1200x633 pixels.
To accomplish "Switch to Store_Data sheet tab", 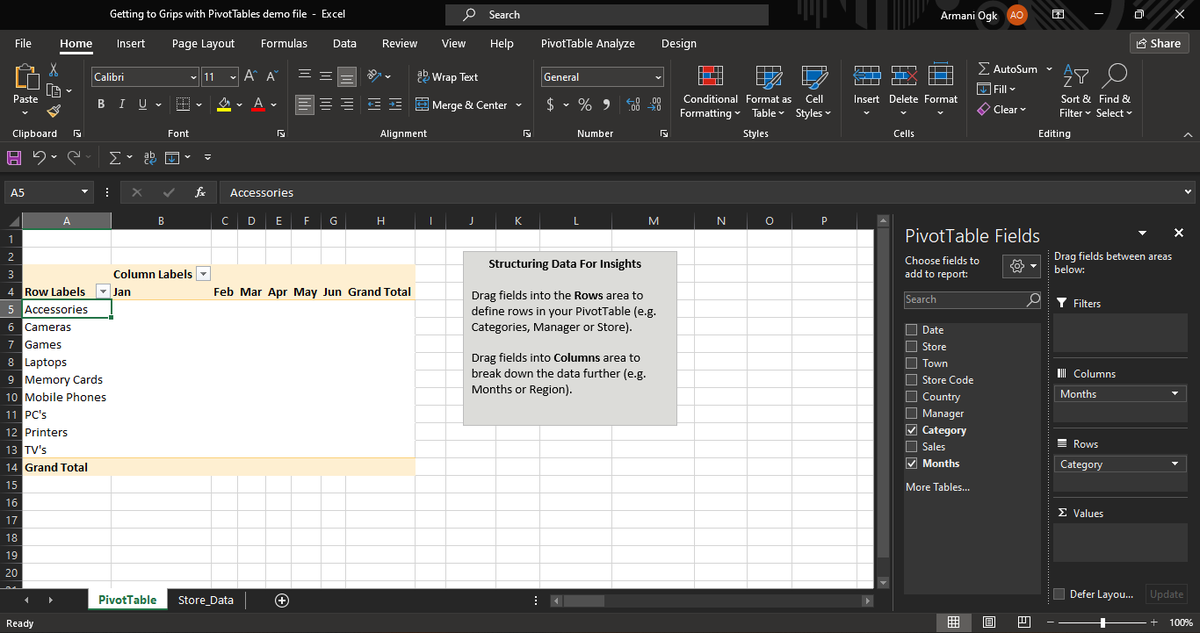I will point(206,600).
